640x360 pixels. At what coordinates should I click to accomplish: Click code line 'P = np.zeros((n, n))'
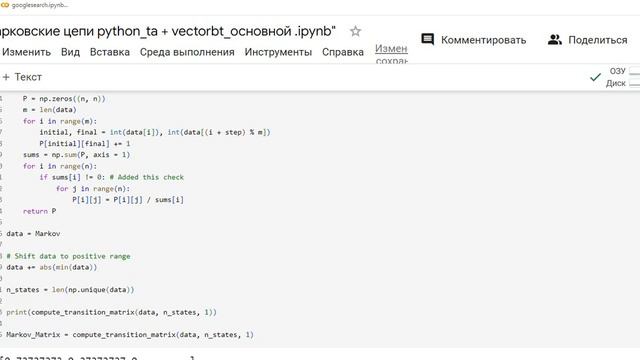[64, 98]
